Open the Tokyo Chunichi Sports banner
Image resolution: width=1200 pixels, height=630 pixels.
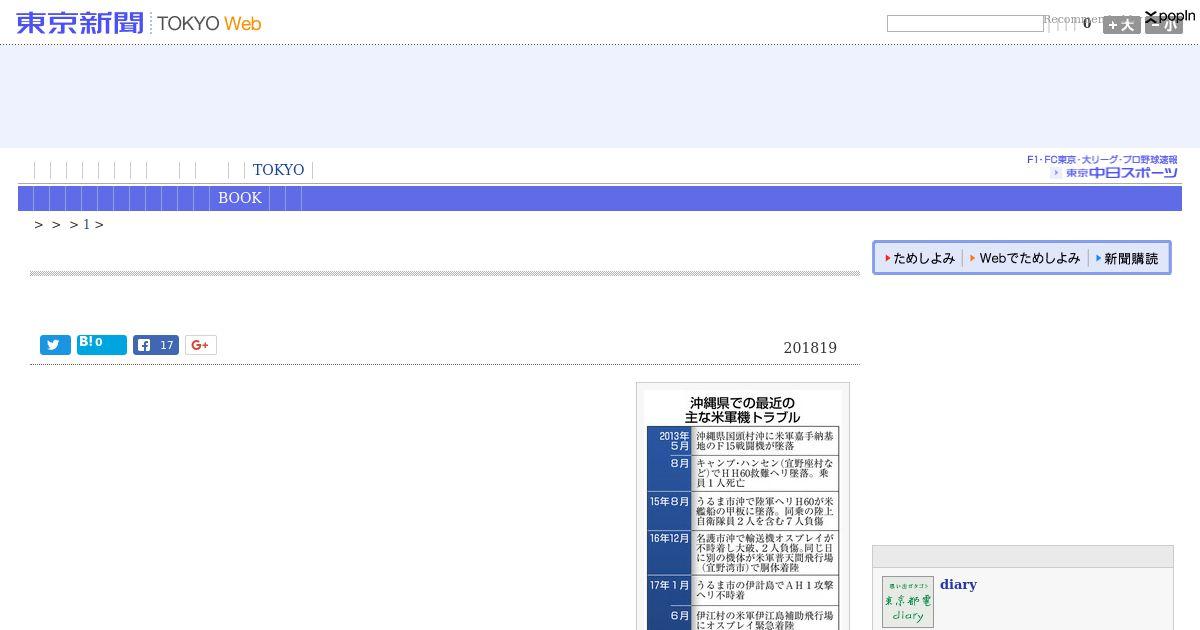[x=1102, y=167]
